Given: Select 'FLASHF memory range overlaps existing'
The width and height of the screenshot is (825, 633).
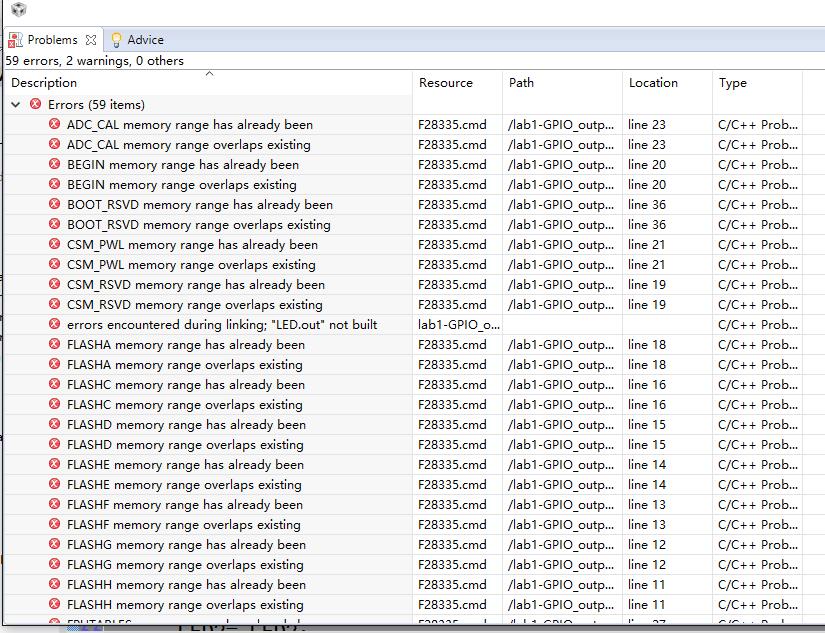Looking at the screenshot, I should pyautogui.click(x=184, y=525).
